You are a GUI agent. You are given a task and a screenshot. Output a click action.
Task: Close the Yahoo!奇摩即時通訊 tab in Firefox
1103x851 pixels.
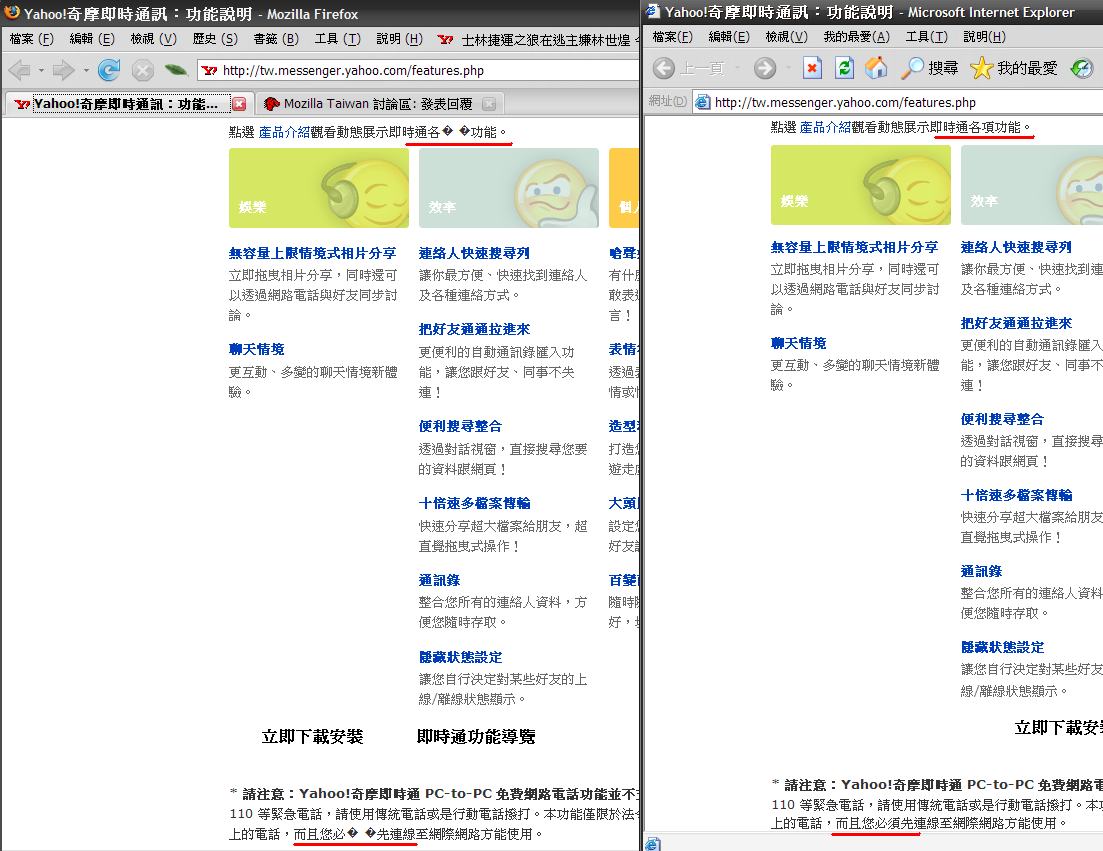pyautogui.click(x=239, y=104)
